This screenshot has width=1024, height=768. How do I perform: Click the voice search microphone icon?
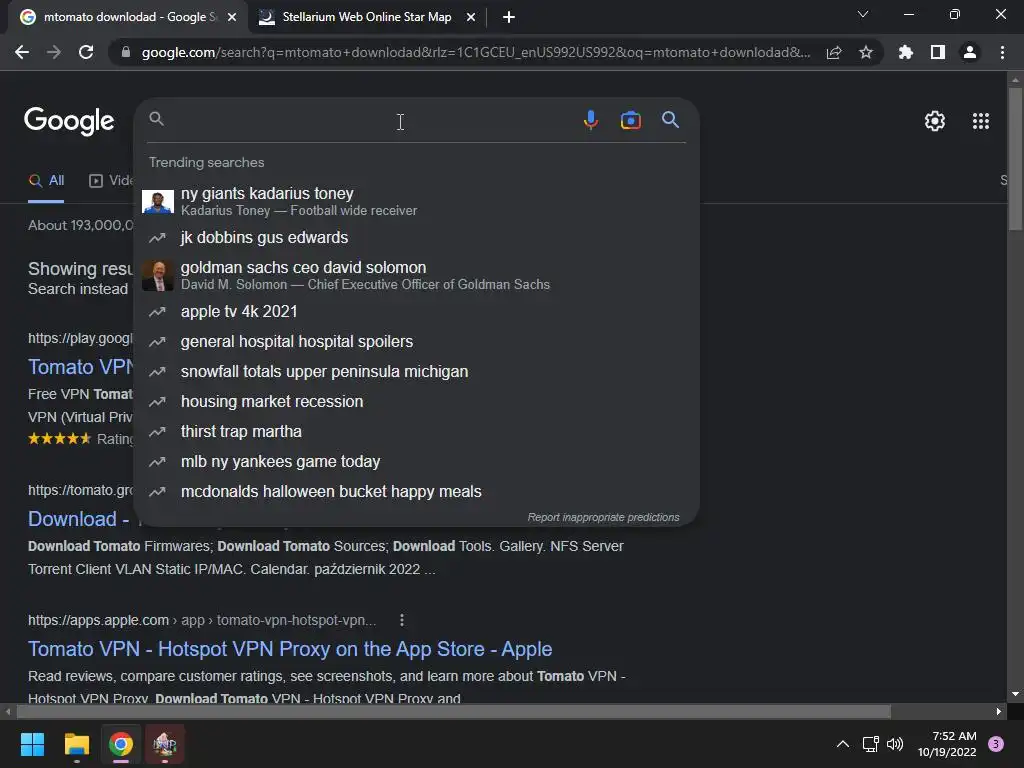[x=590, y=120]
